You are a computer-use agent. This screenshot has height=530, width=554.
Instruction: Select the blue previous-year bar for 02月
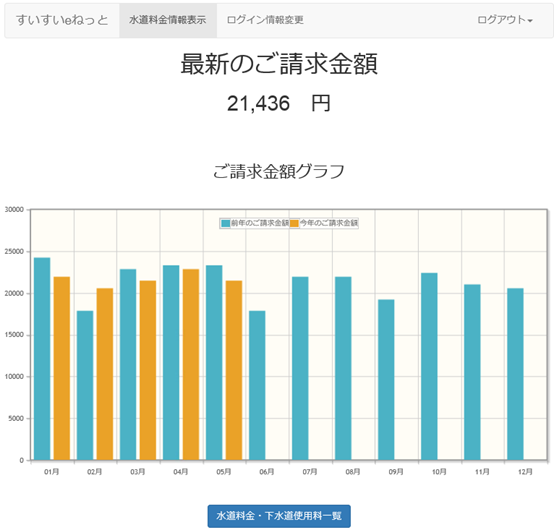(85, 385)
